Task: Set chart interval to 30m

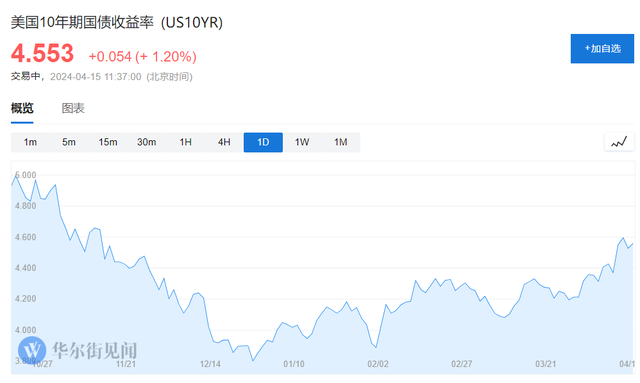Action: pos(147,142)
